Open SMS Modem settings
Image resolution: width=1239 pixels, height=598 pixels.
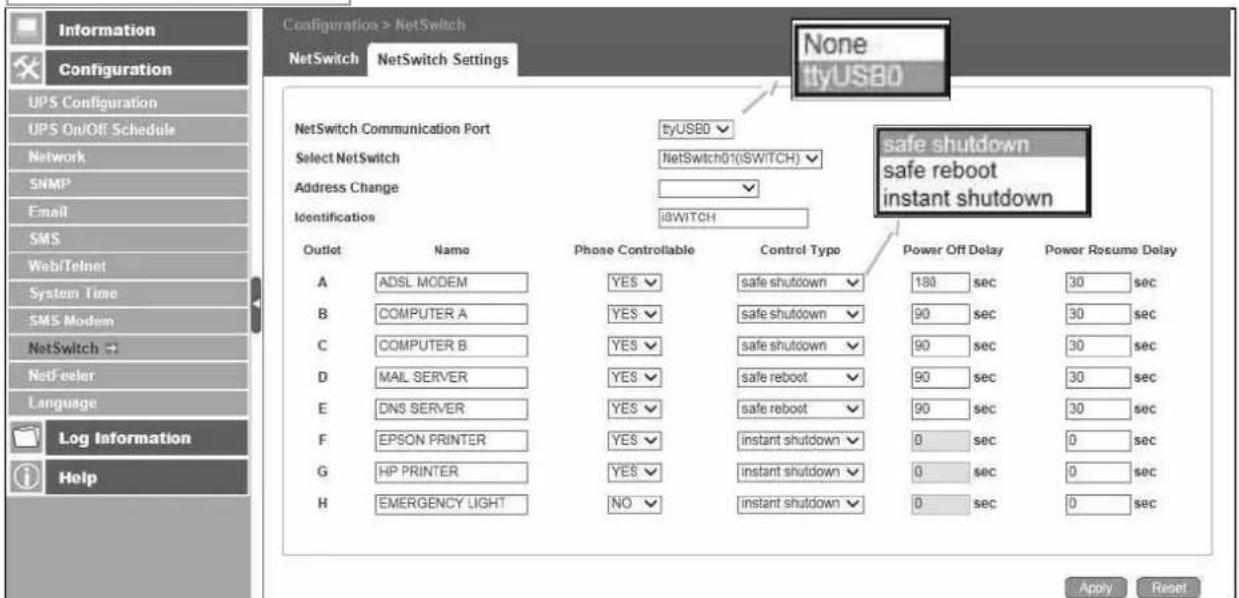tap(126, 321)
